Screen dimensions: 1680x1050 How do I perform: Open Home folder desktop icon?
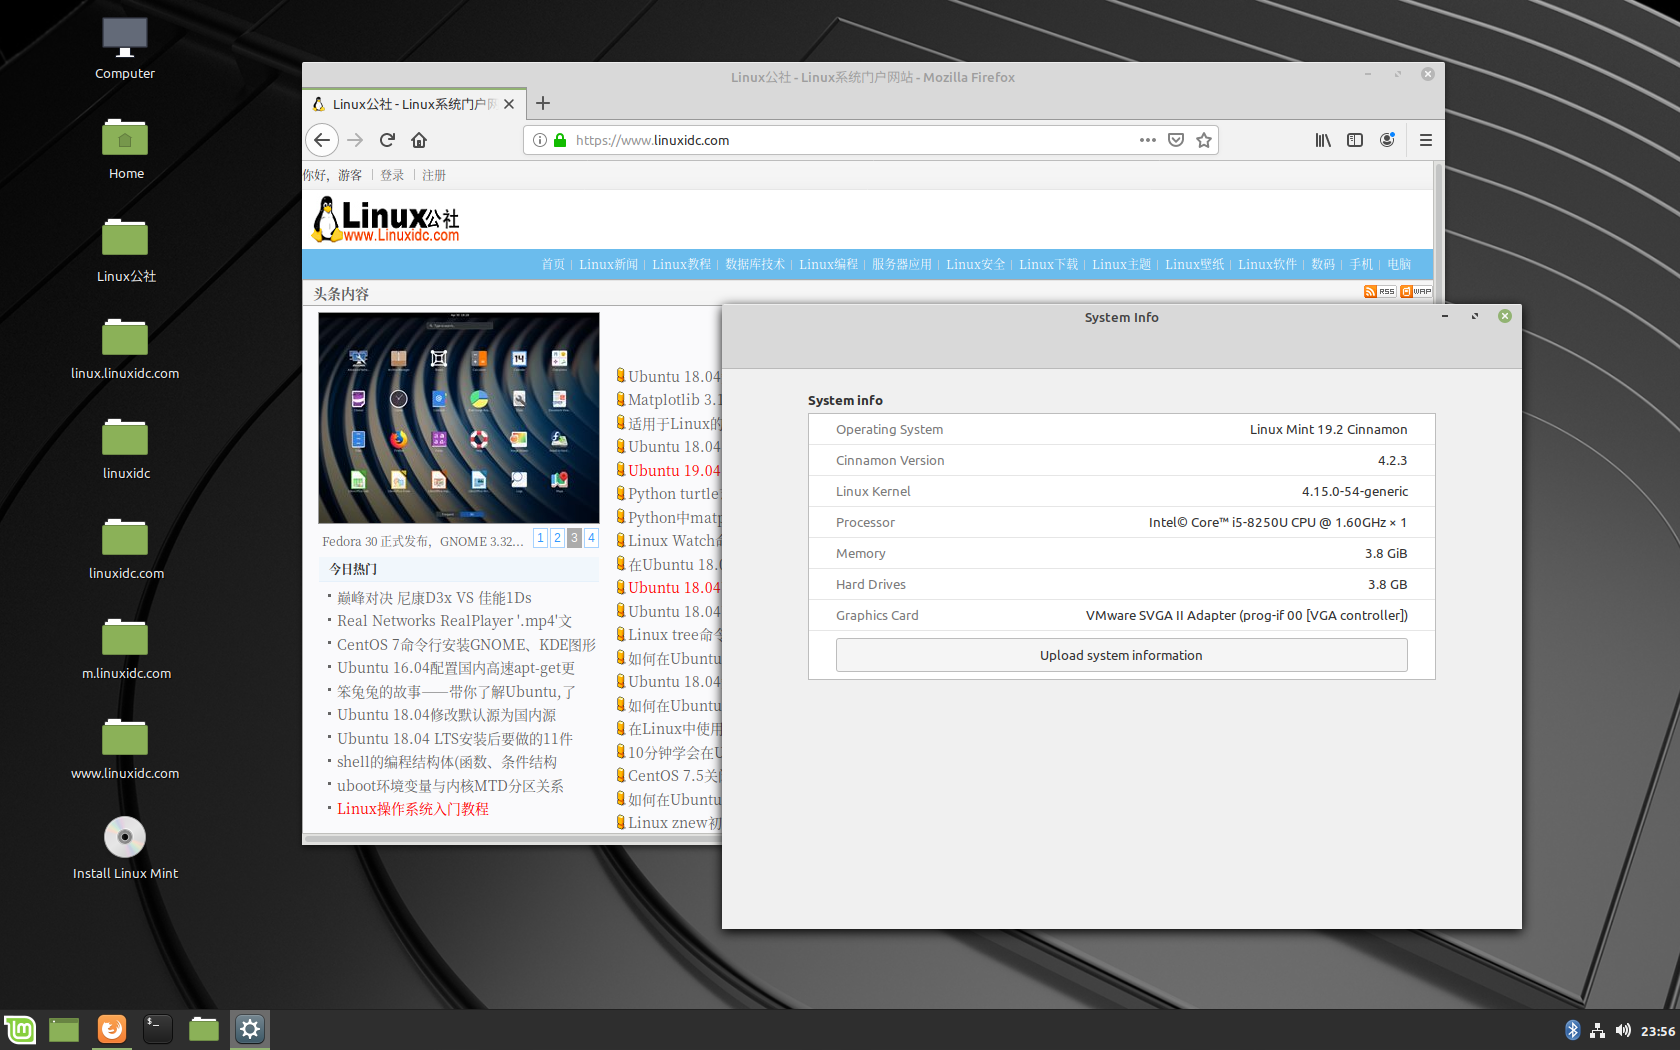(x=125, y=148)
